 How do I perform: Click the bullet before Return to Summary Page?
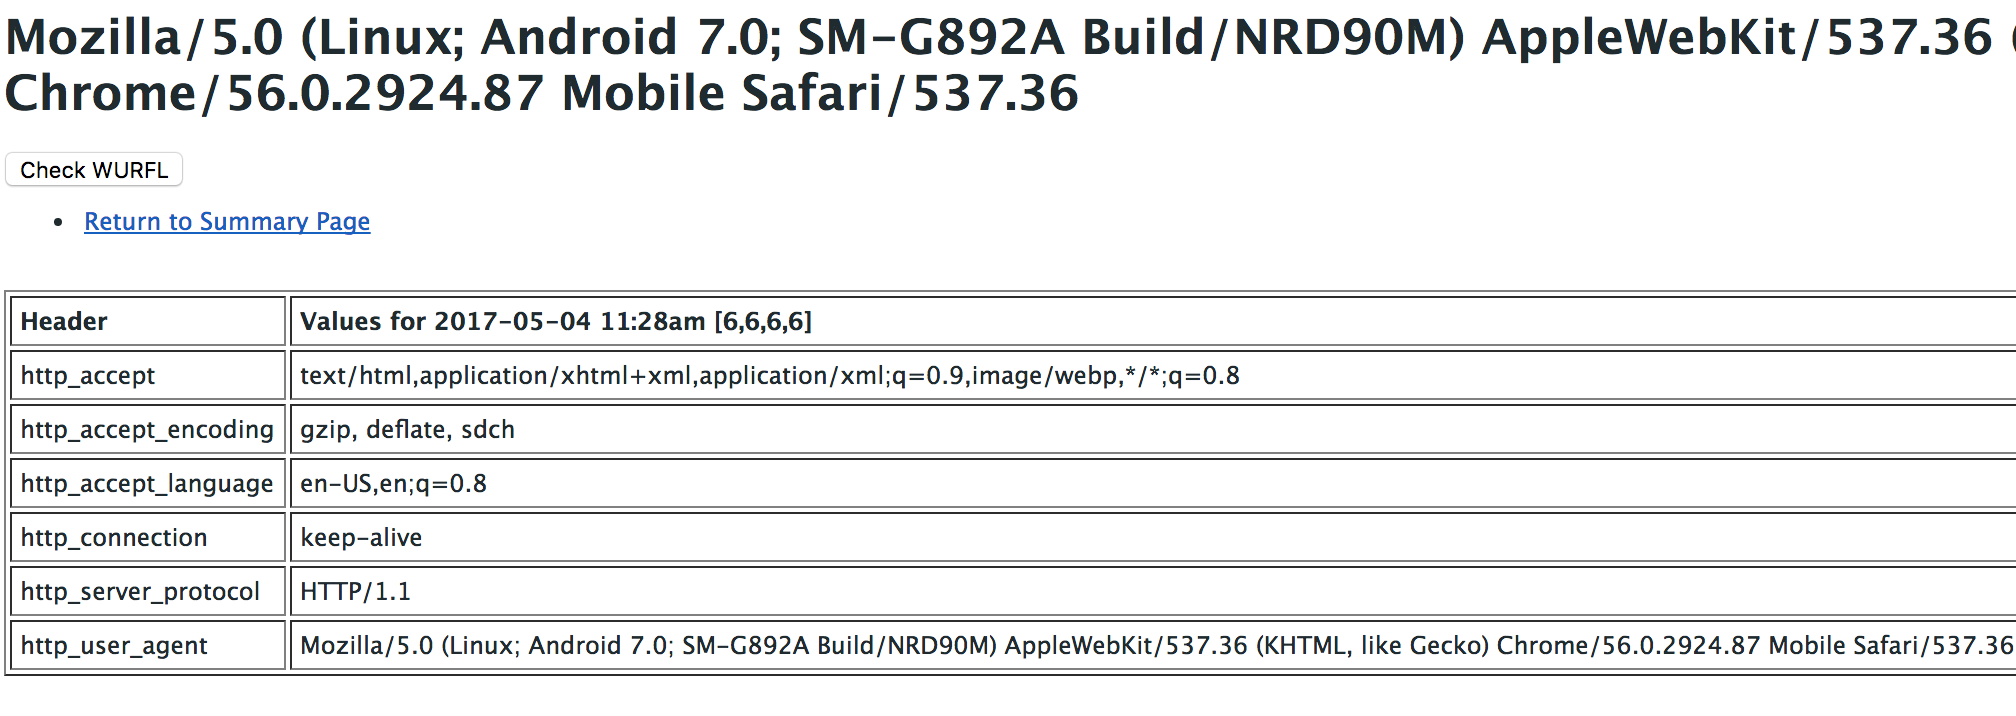point(59,222)
